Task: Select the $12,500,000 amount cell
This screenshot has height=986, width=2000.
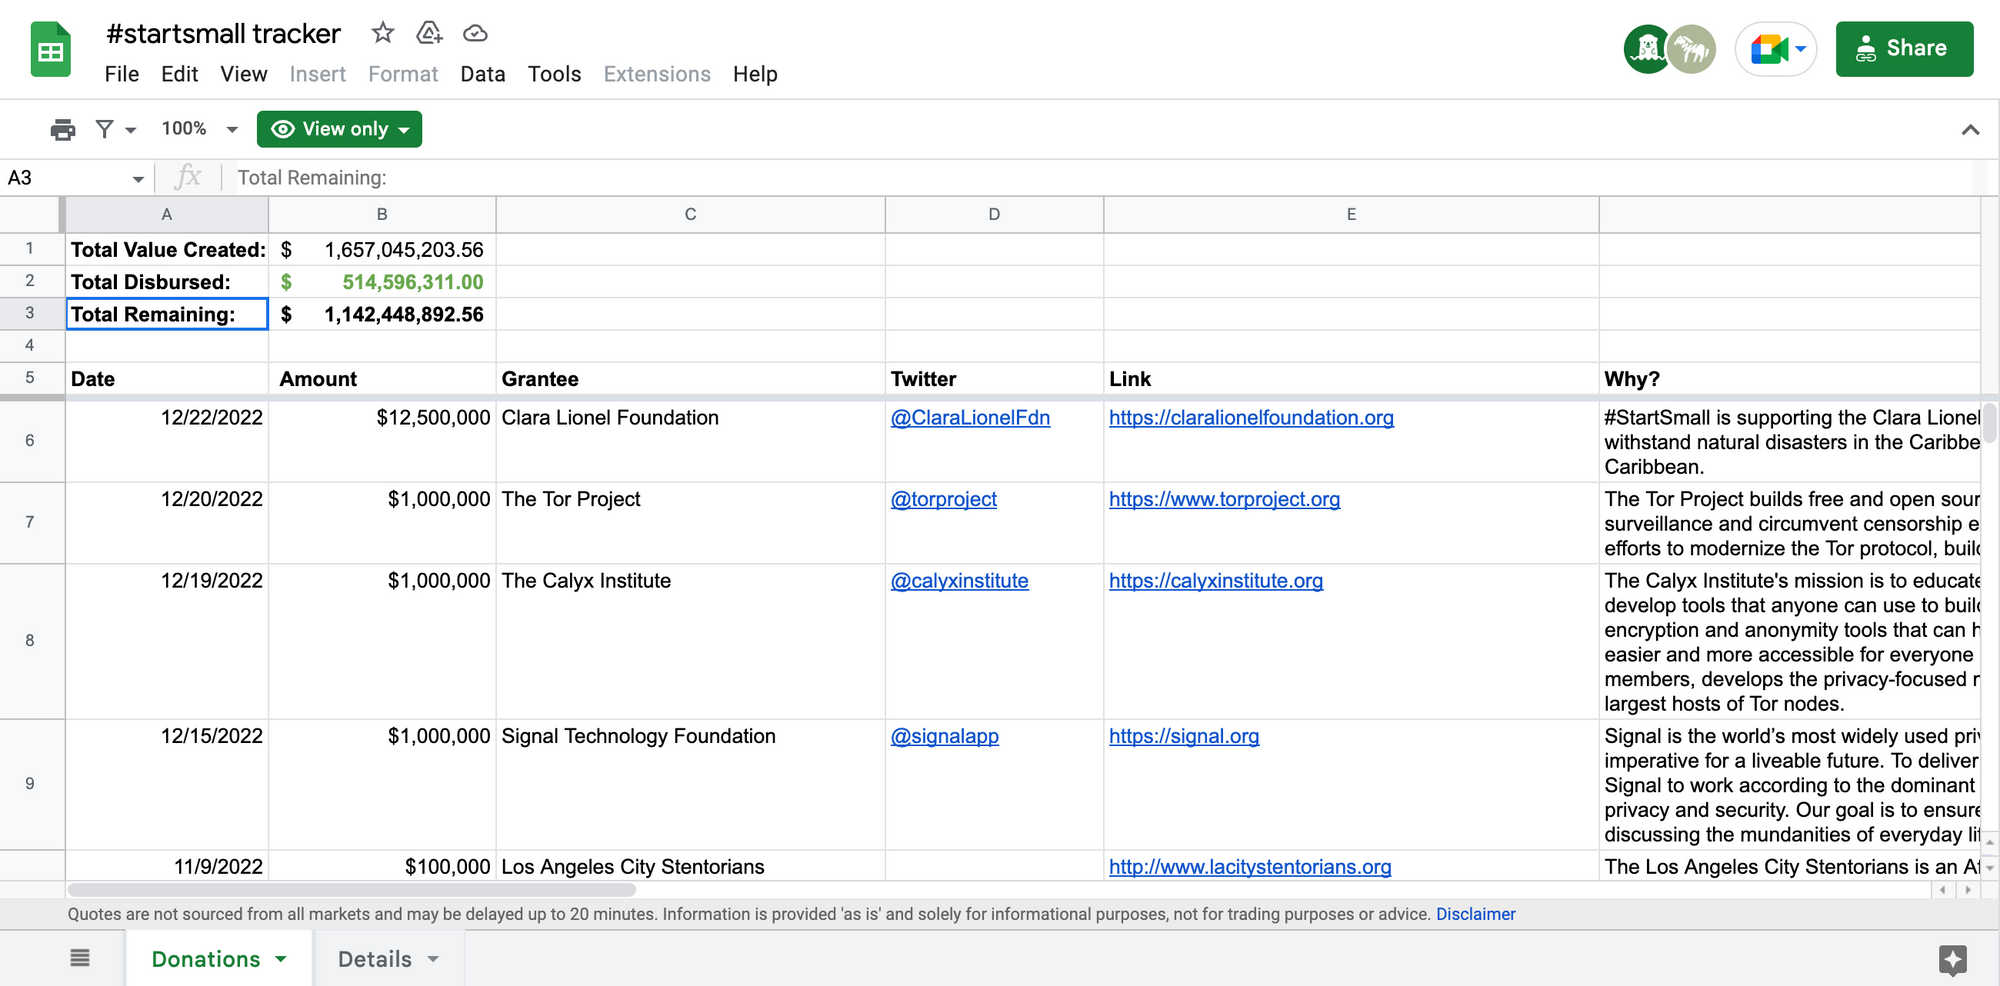Action: (x=382, y=442)
